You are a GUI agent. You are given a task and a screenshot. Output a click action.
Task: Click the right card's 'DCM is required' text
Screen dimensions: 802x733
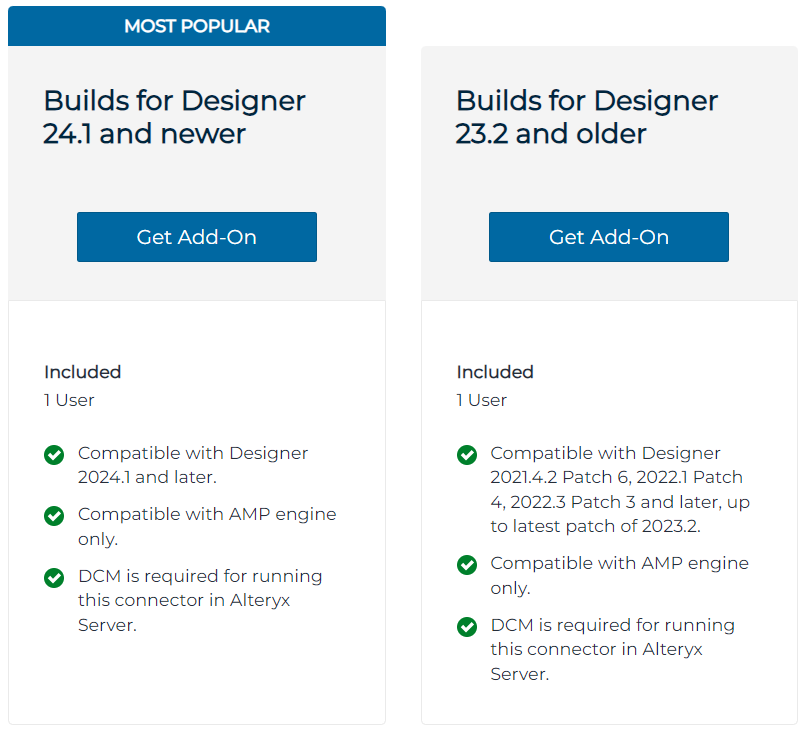click(612, 649)
